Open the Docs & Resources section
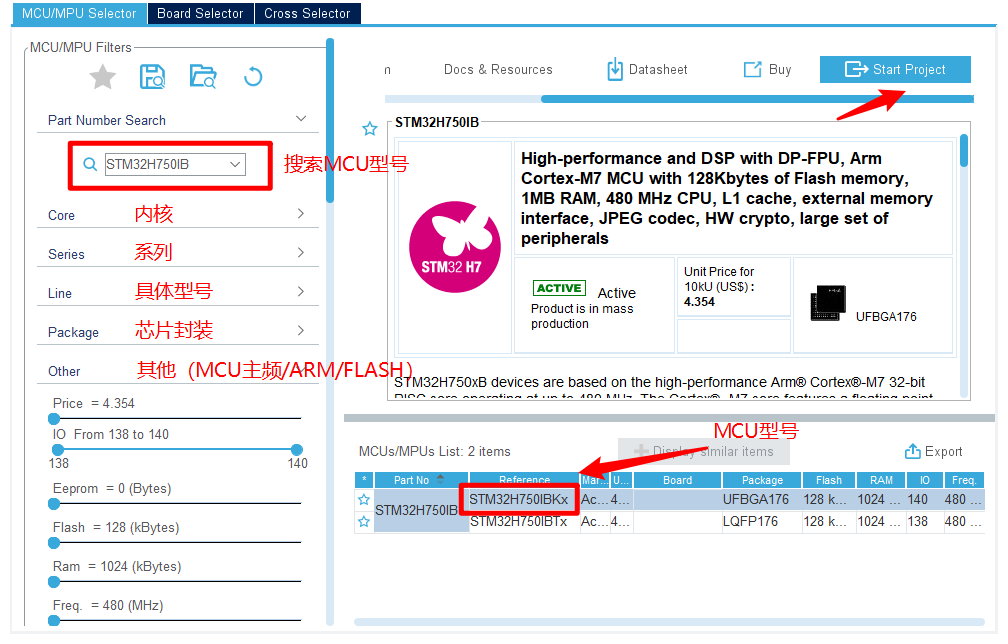This screenshot has width=1008, height=644. coord(498,69)
